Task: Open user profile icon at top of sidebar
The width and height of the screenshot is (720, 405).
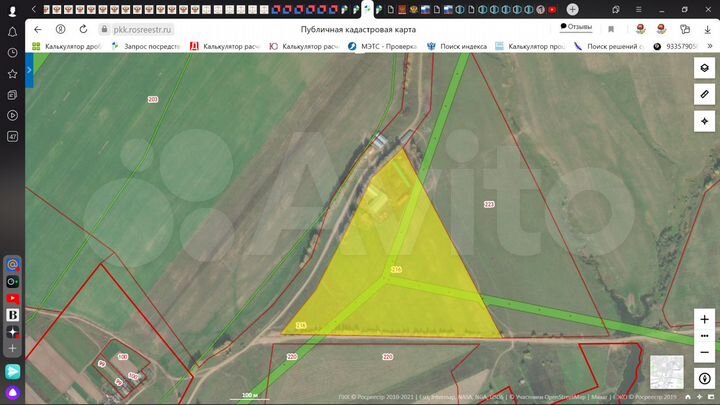Action: [x=12, y=11]
